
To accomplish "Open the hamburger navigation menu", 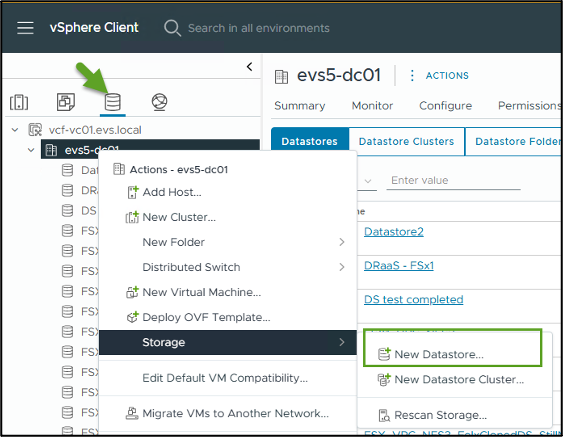I will pos(25,28).
